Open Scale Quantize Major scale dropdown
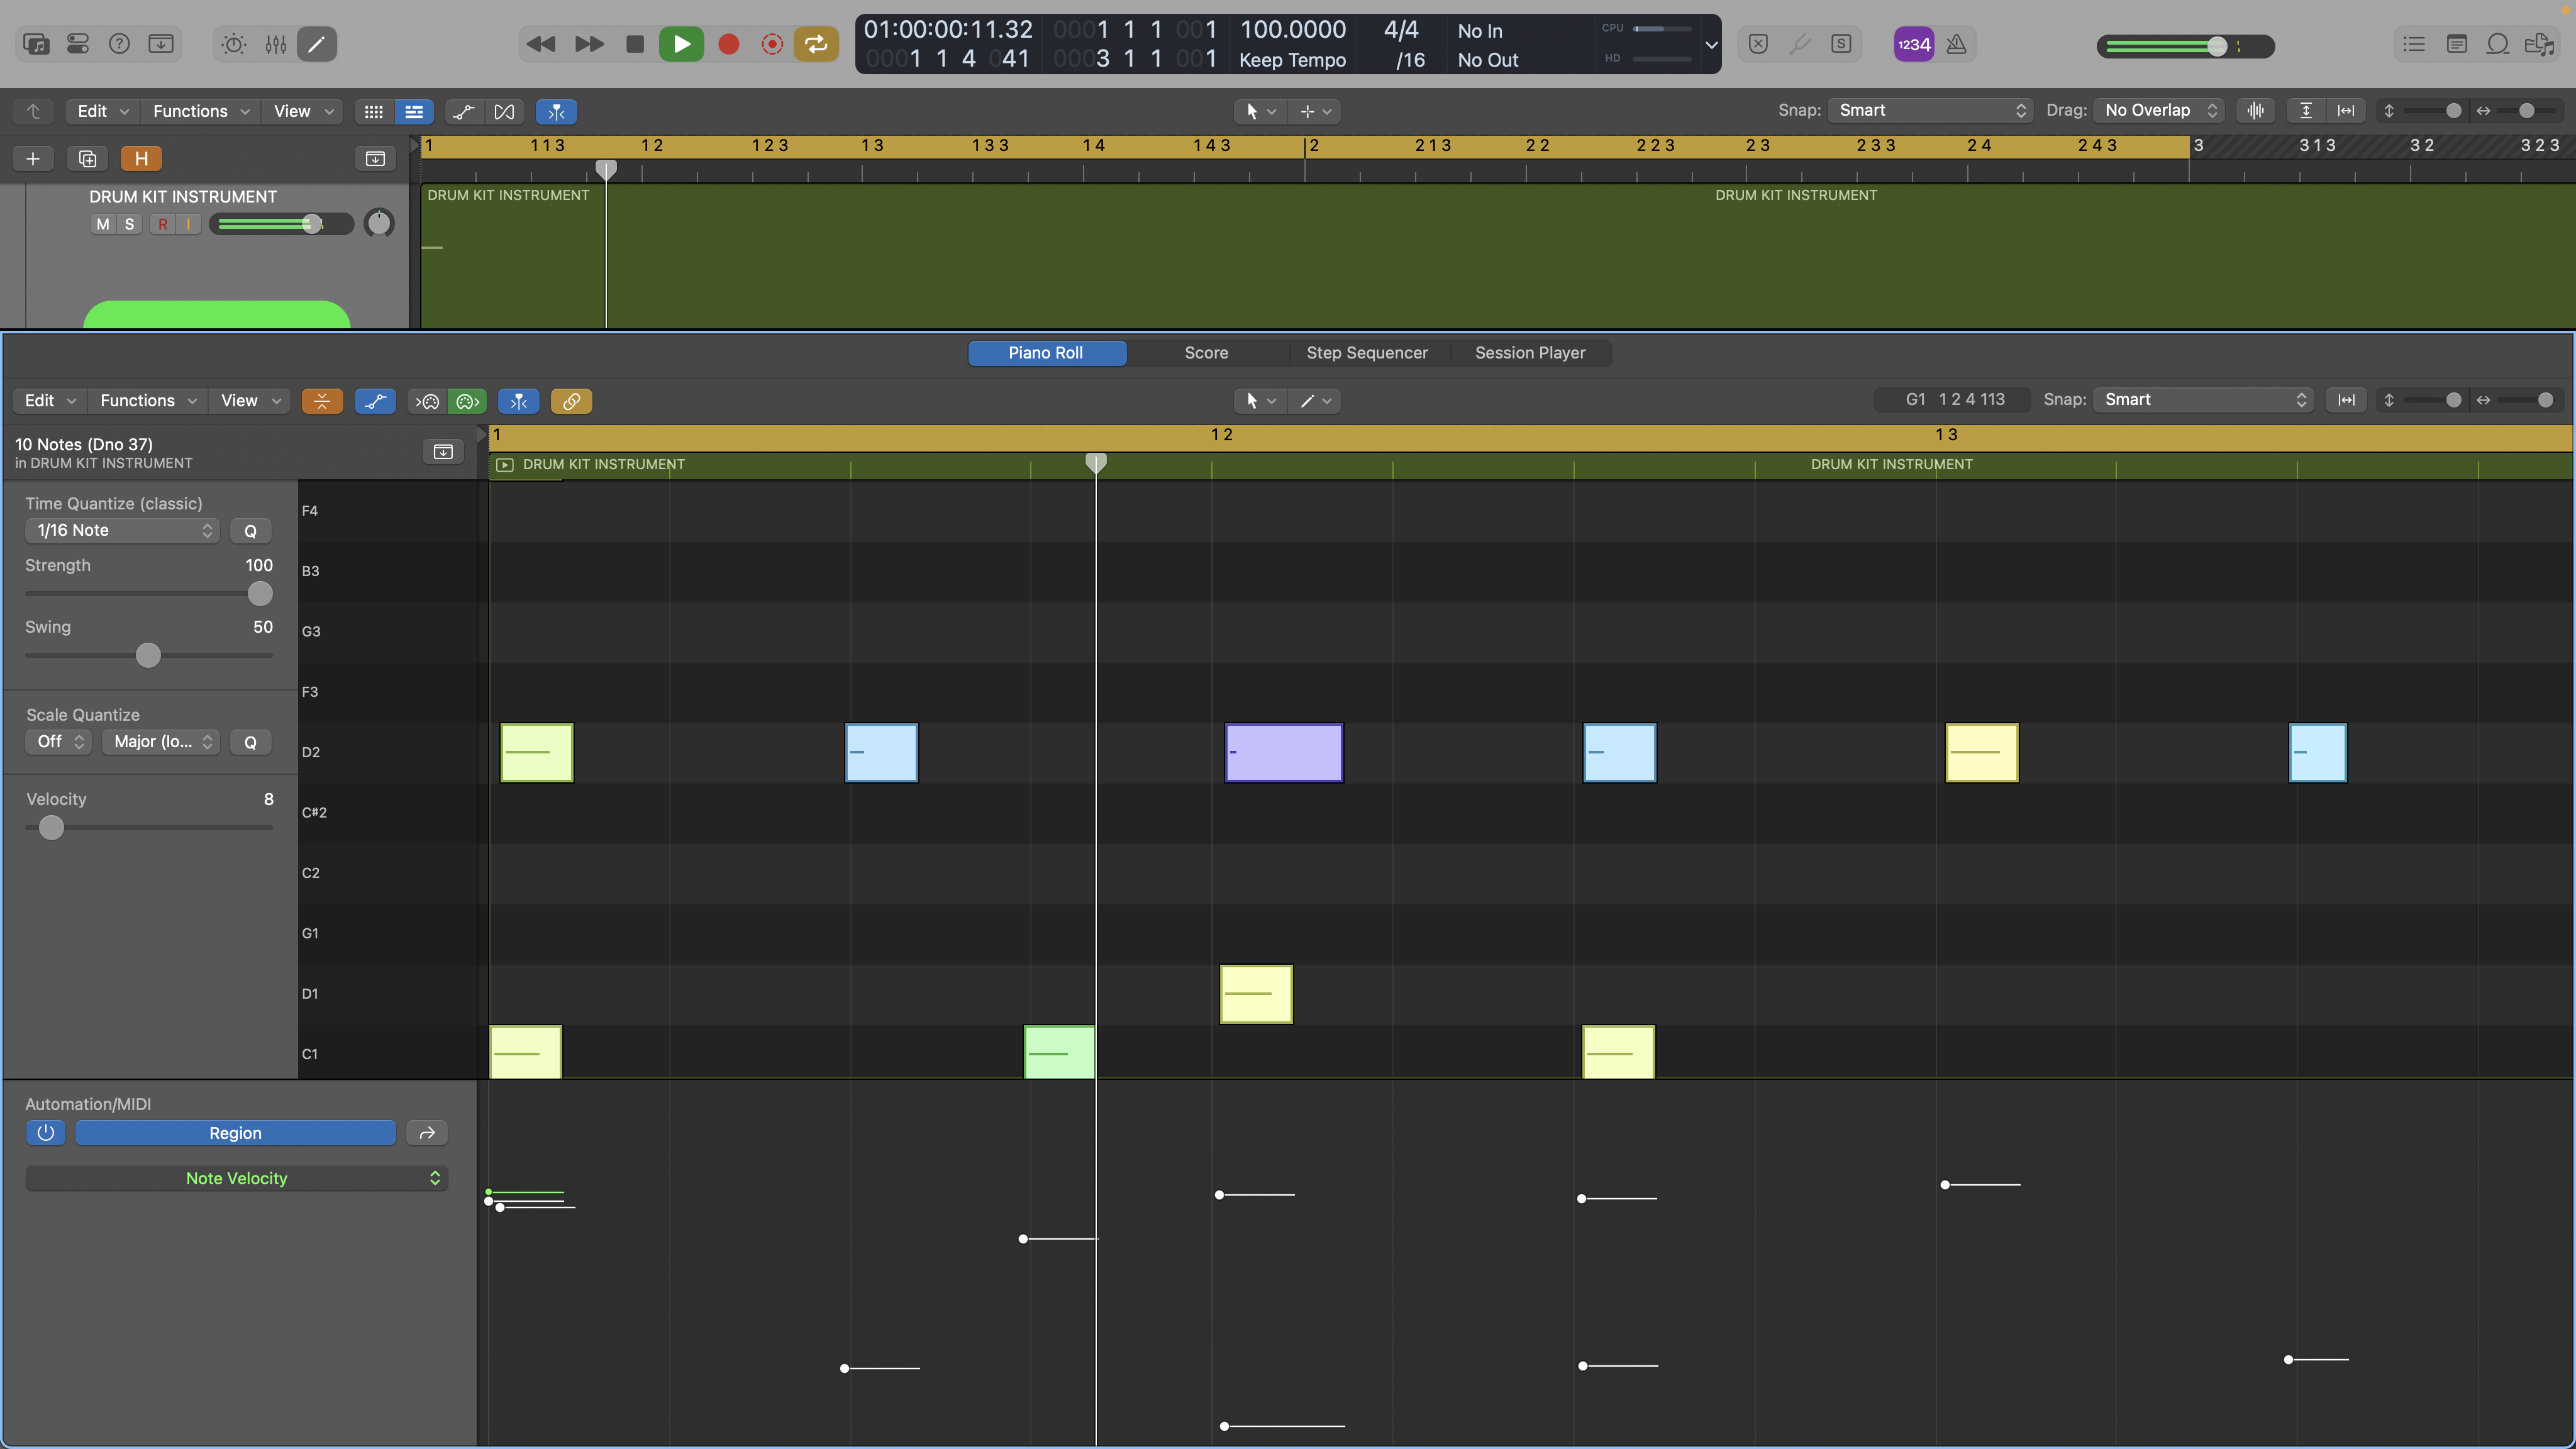This screenshot has width=2576, height=1449. [161, 741]
